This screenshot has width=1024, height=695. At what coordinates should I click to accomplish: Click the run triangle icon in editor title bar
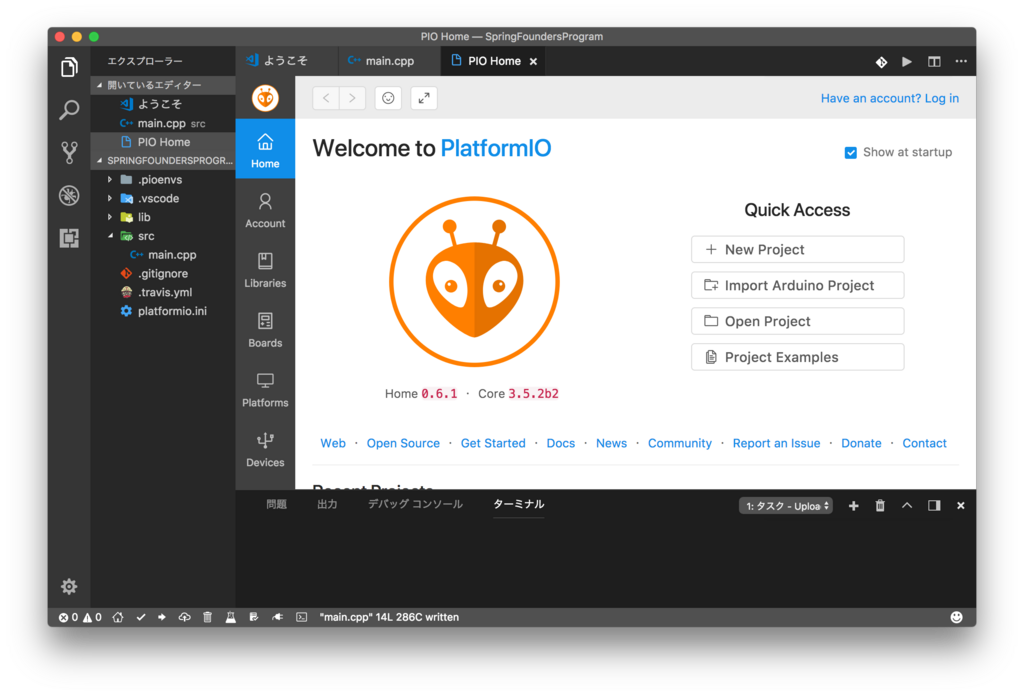(907, 61)
